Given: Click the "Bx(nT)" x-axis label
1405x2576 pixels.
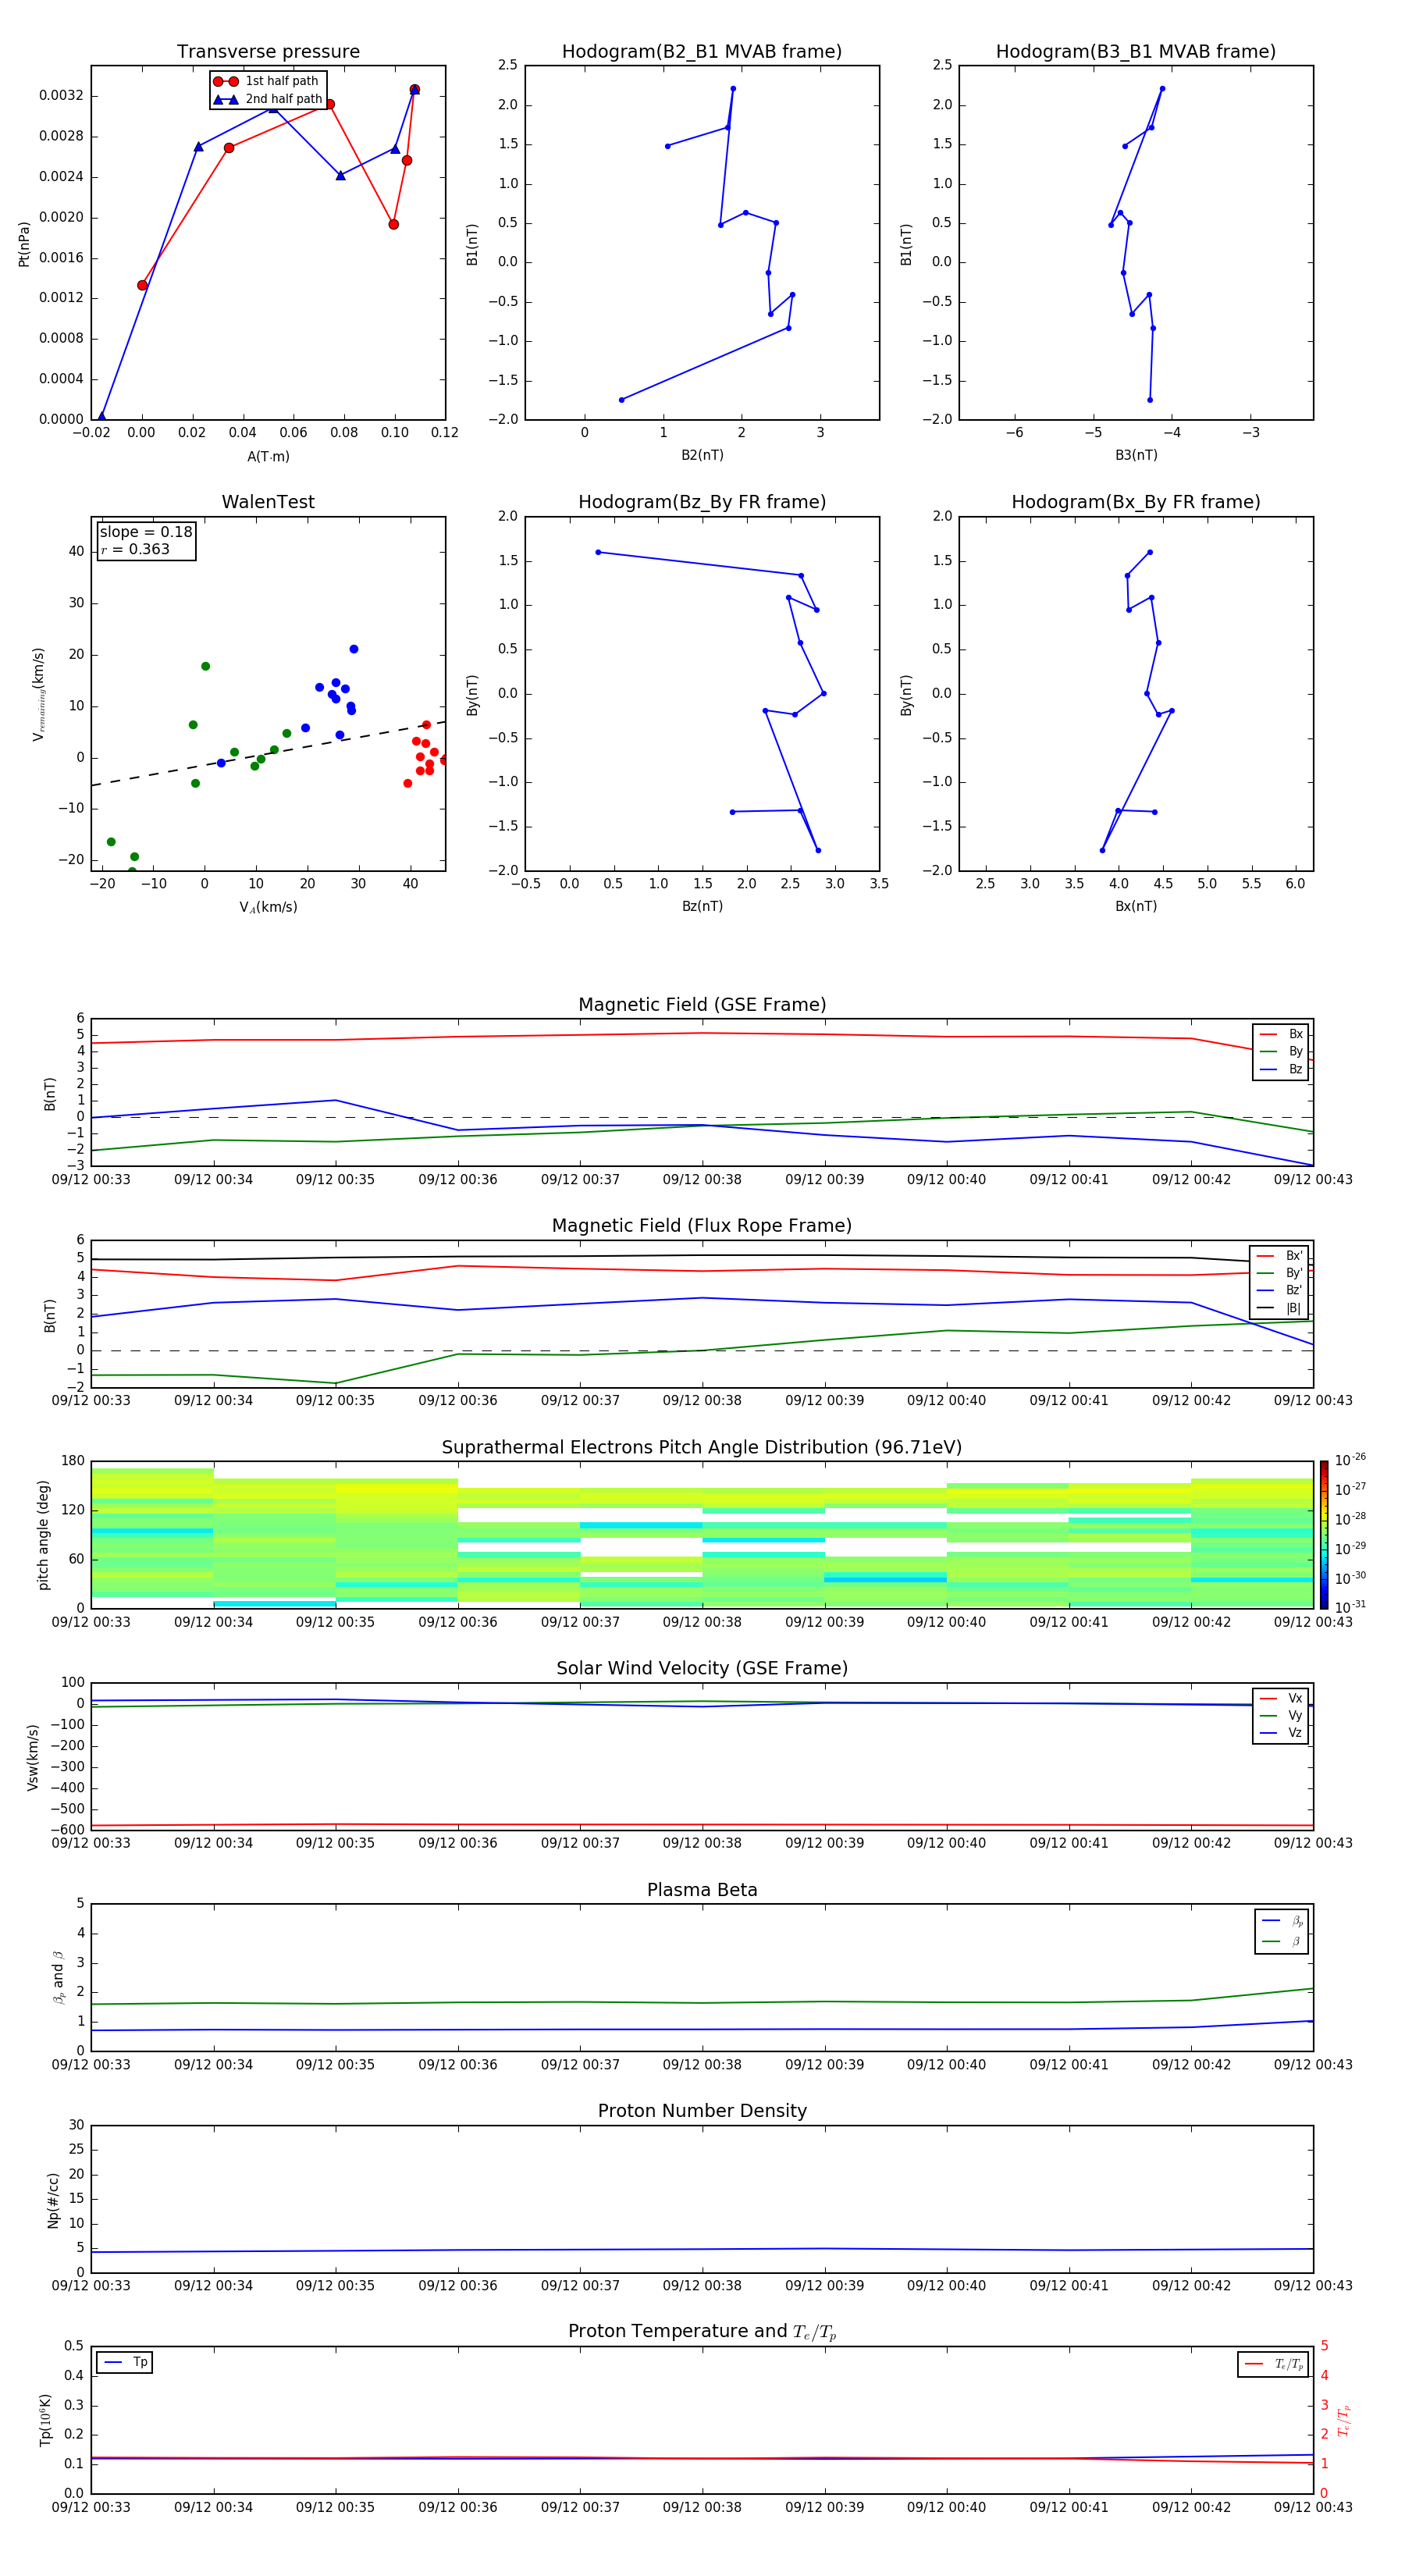Looking at the screenshot, I should click(1136, 906).
